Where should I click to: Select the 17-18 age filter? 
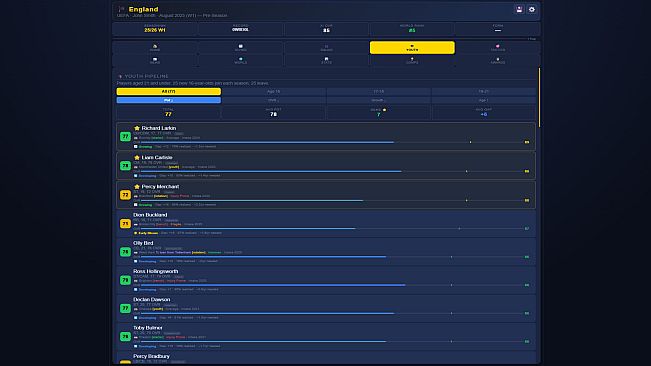[x=379, y=91]
